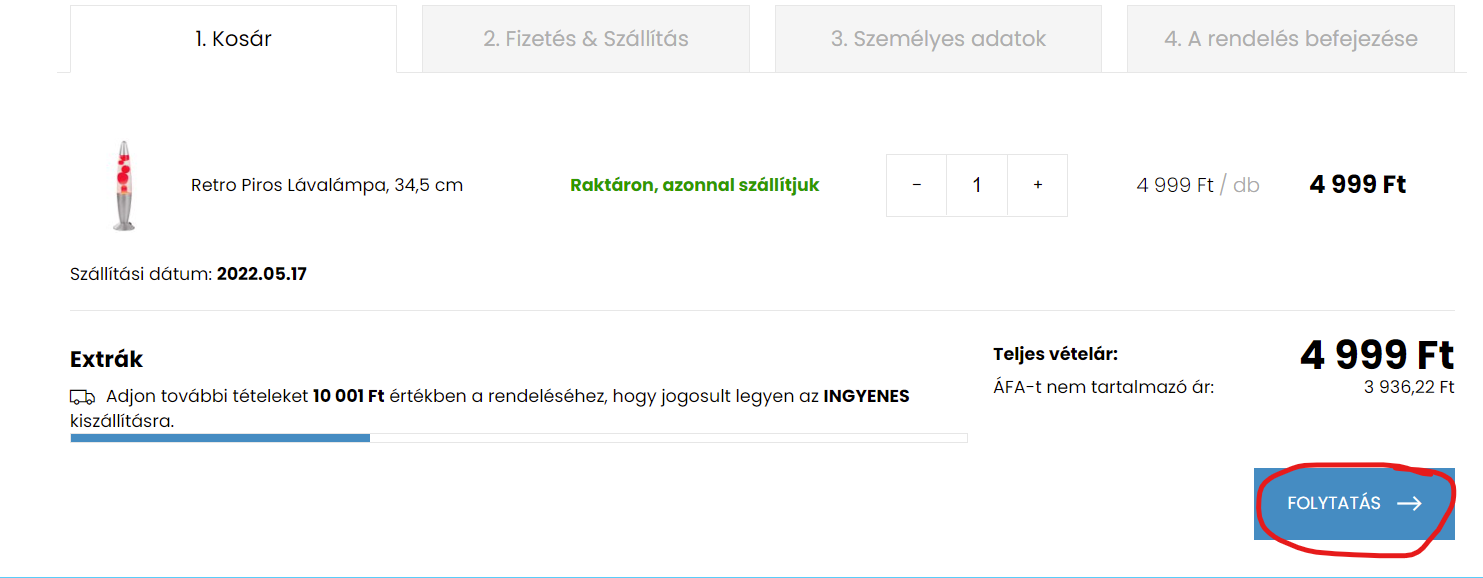Increase quantity with the plus button
The height and width of the screenshot is (578, 1483).
tap(1038, 185)
